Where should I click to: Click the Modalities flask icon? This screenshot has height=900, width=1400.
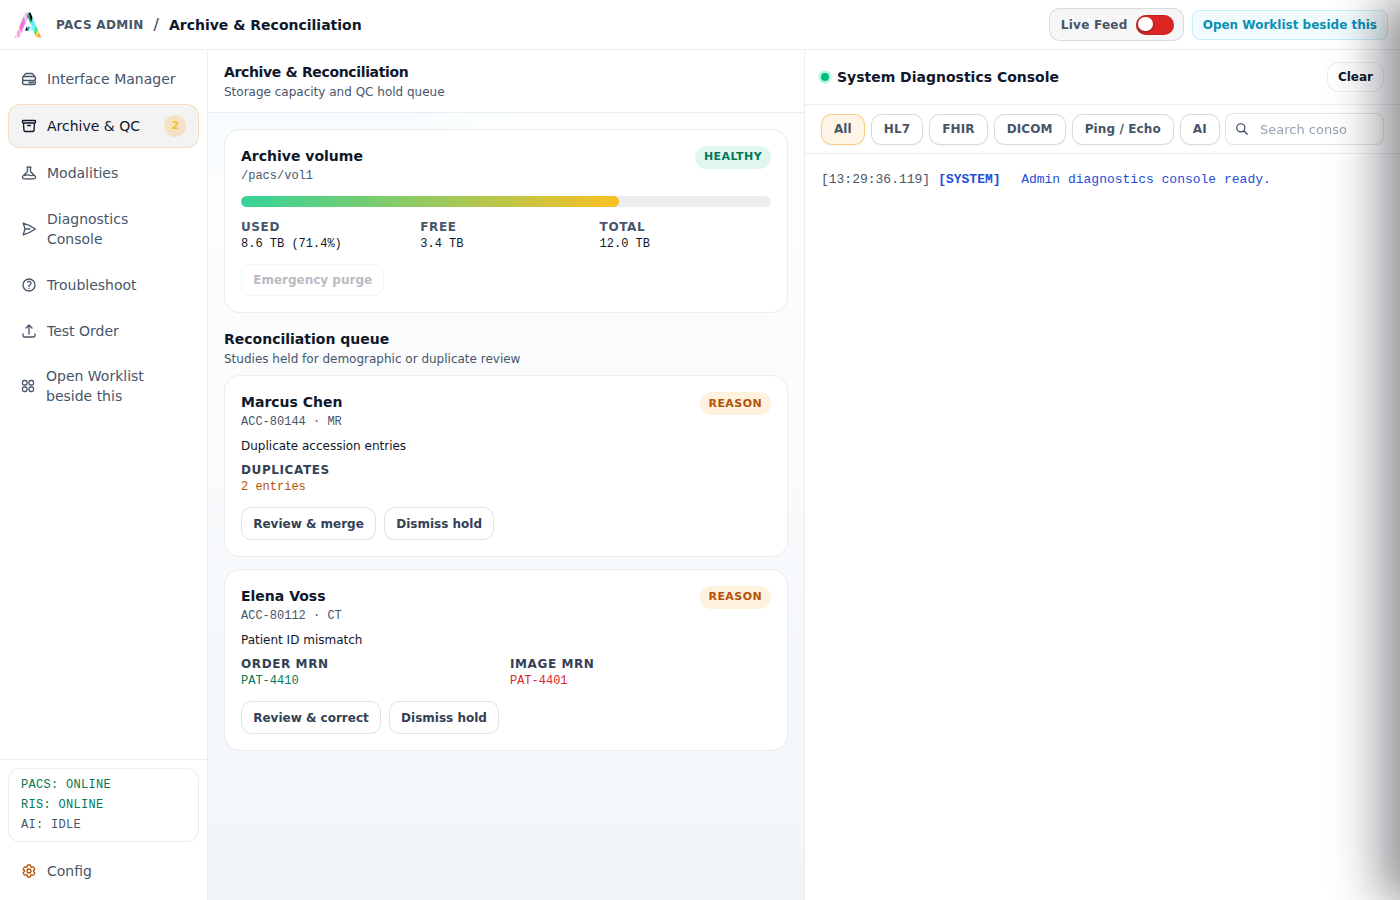pyautogui.click(x=29, y=173)
